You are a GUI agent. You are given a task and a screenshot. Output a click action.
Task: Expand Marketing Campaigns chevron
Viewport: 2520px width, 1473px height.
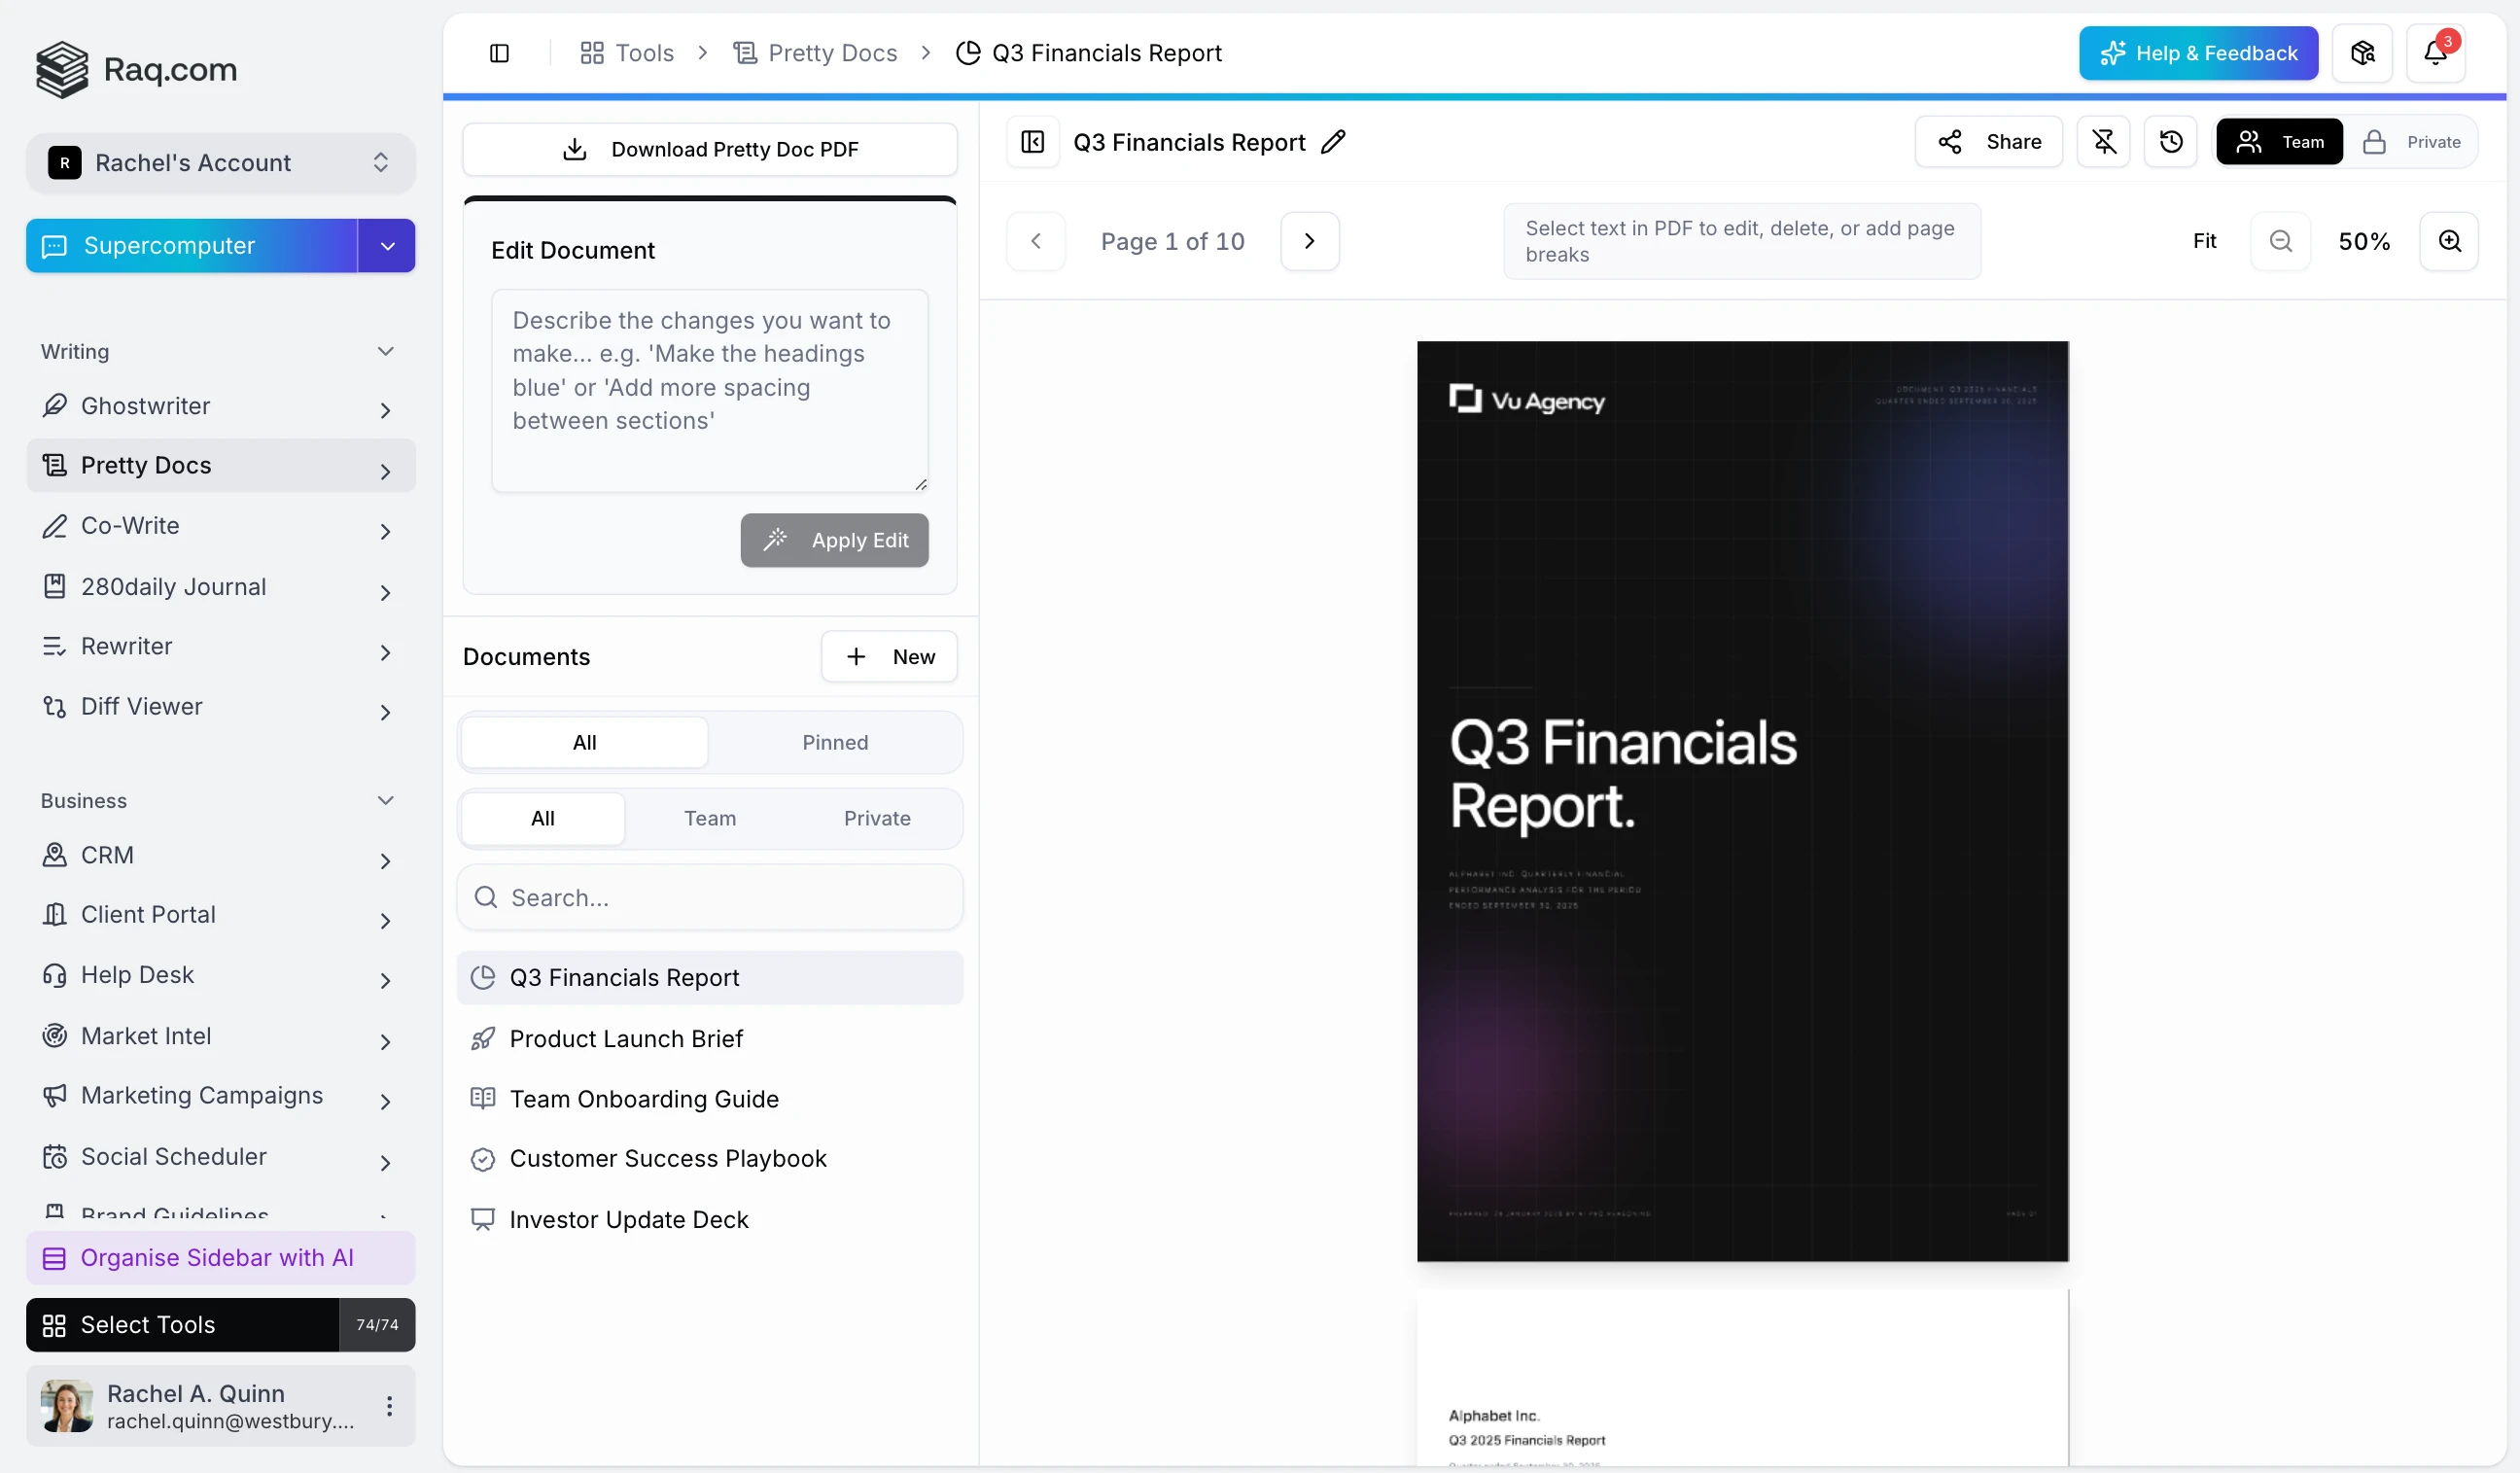click(x=385, y=1101)
